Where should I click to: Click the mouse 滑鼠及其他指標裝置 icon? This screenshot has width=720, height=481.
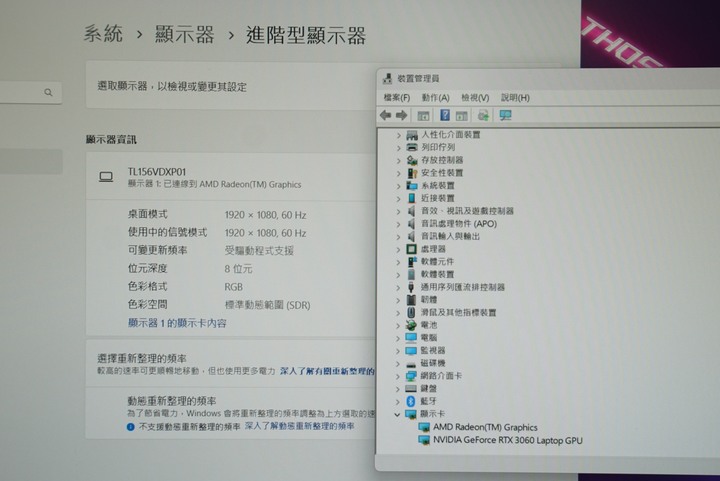coord(411,312)
